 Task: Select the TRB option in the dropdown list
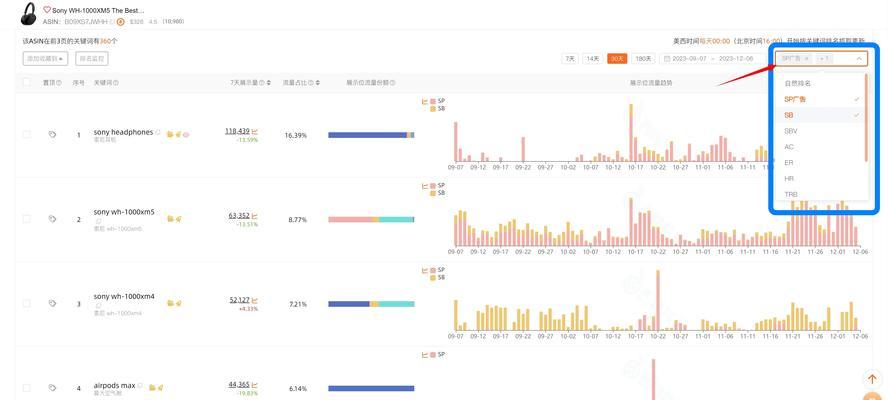pyautogui.click(x=820, y=194)
